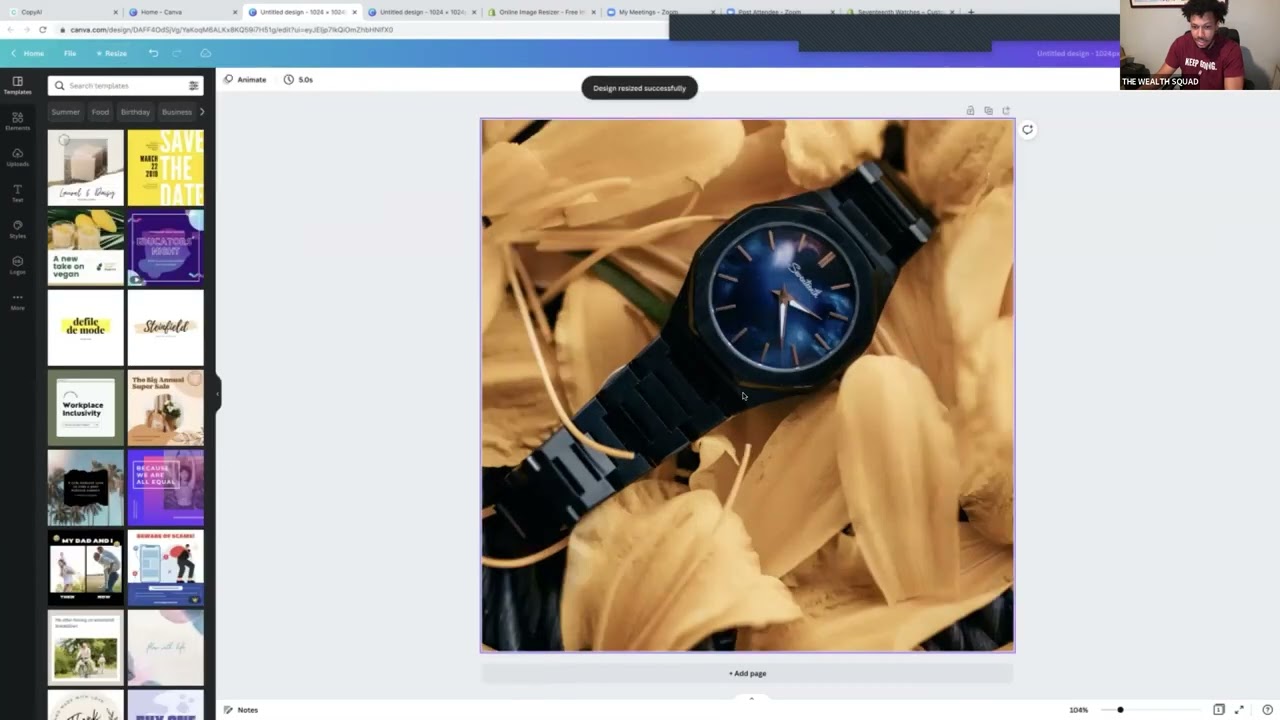Click the Search templates field

click(x=125, y=86)
